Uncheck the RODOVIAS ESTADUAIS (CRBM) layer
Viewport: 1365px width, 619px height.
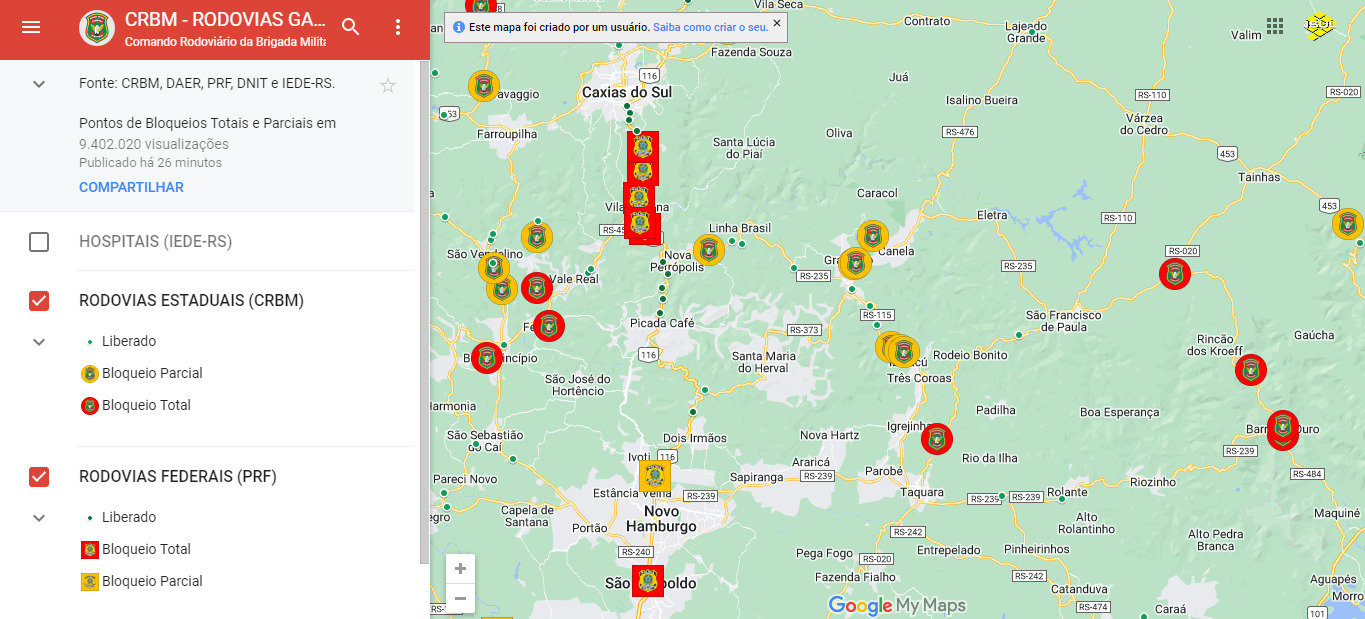click(39, 301)
